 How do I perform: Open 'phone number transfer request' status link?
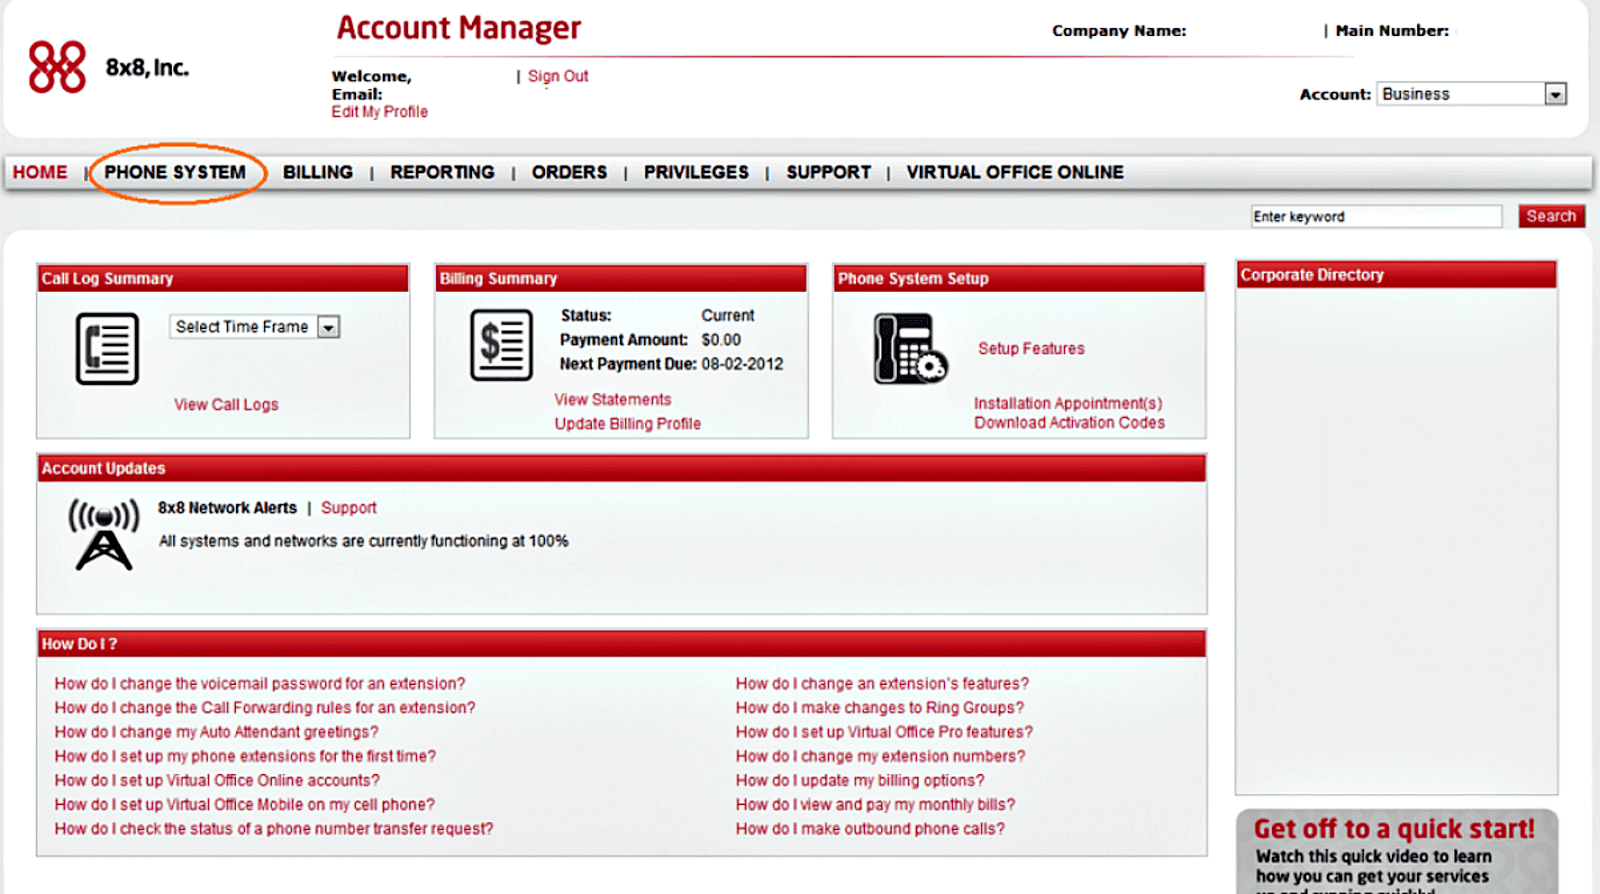[274, 828]
